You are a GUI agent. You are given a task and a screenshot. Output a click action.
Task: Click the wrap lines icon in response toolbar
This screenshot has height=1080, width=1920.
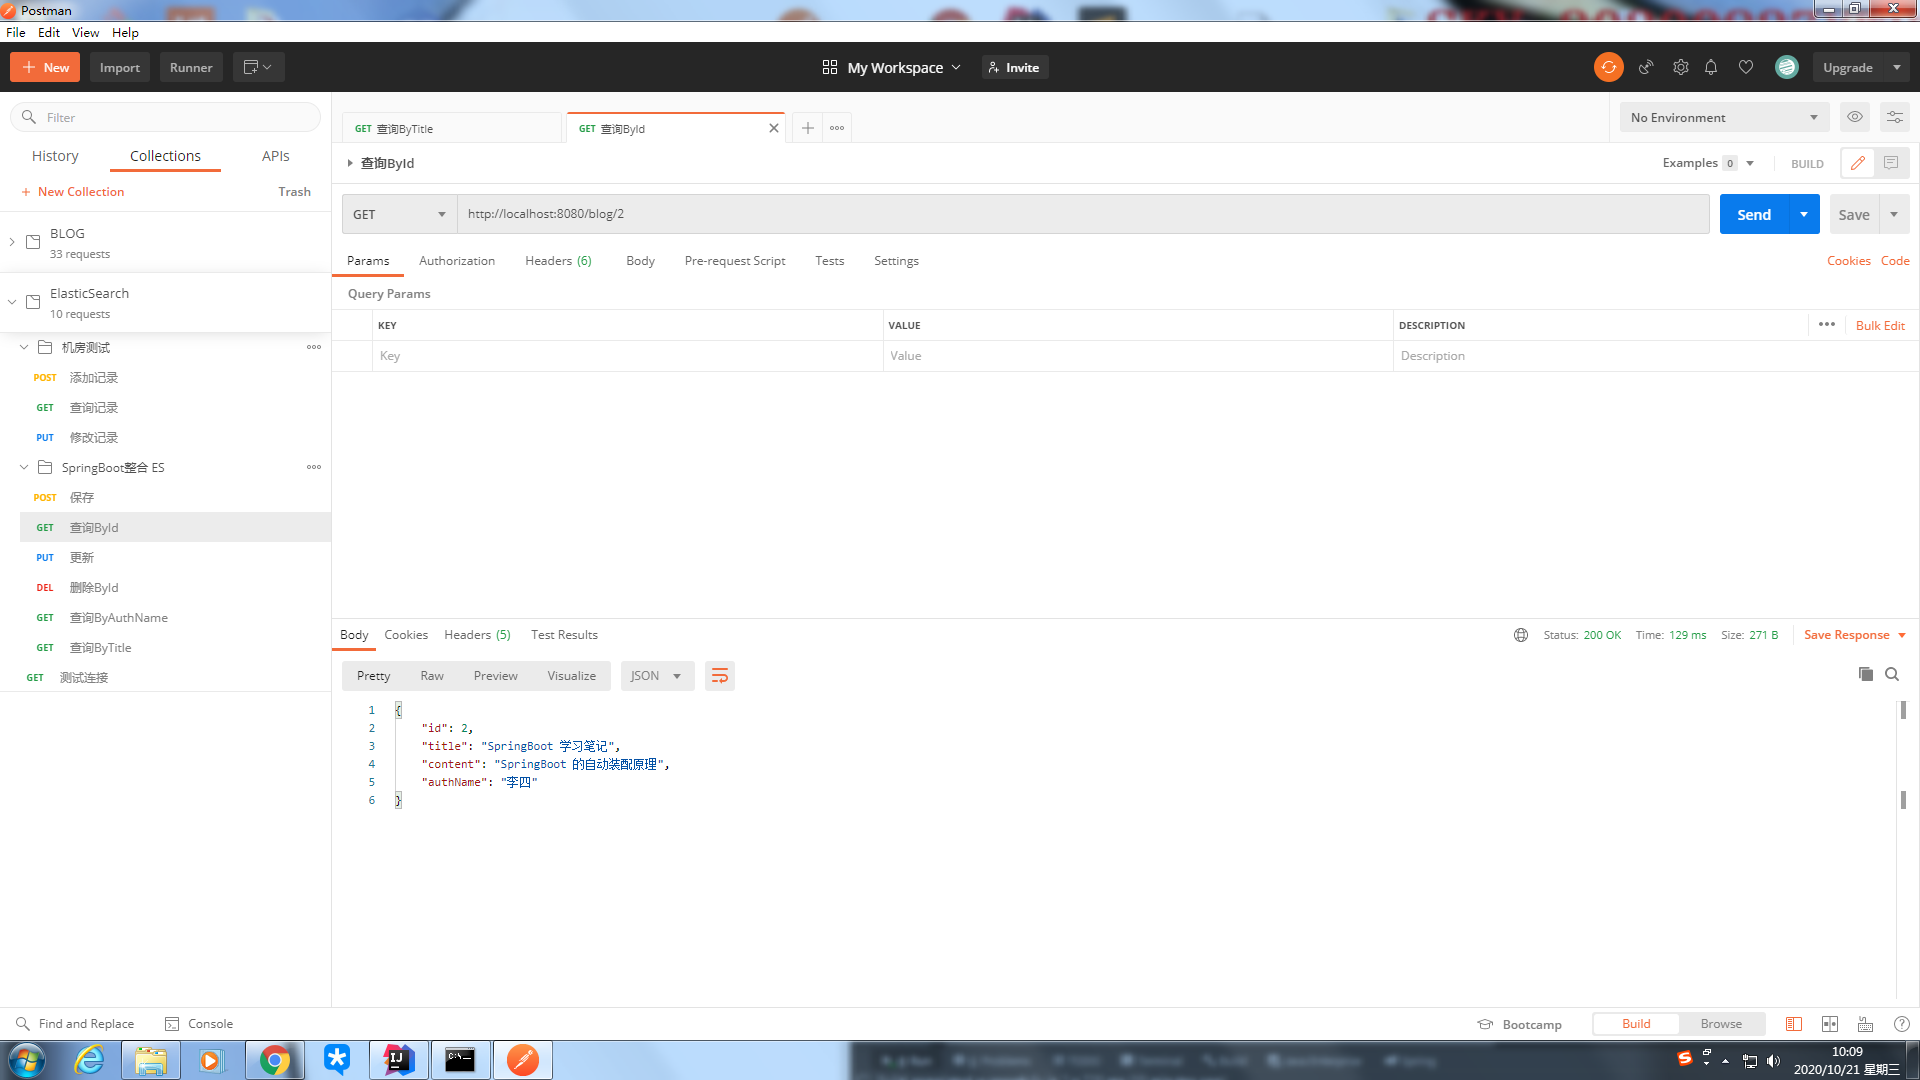click(x=719, y=676)
